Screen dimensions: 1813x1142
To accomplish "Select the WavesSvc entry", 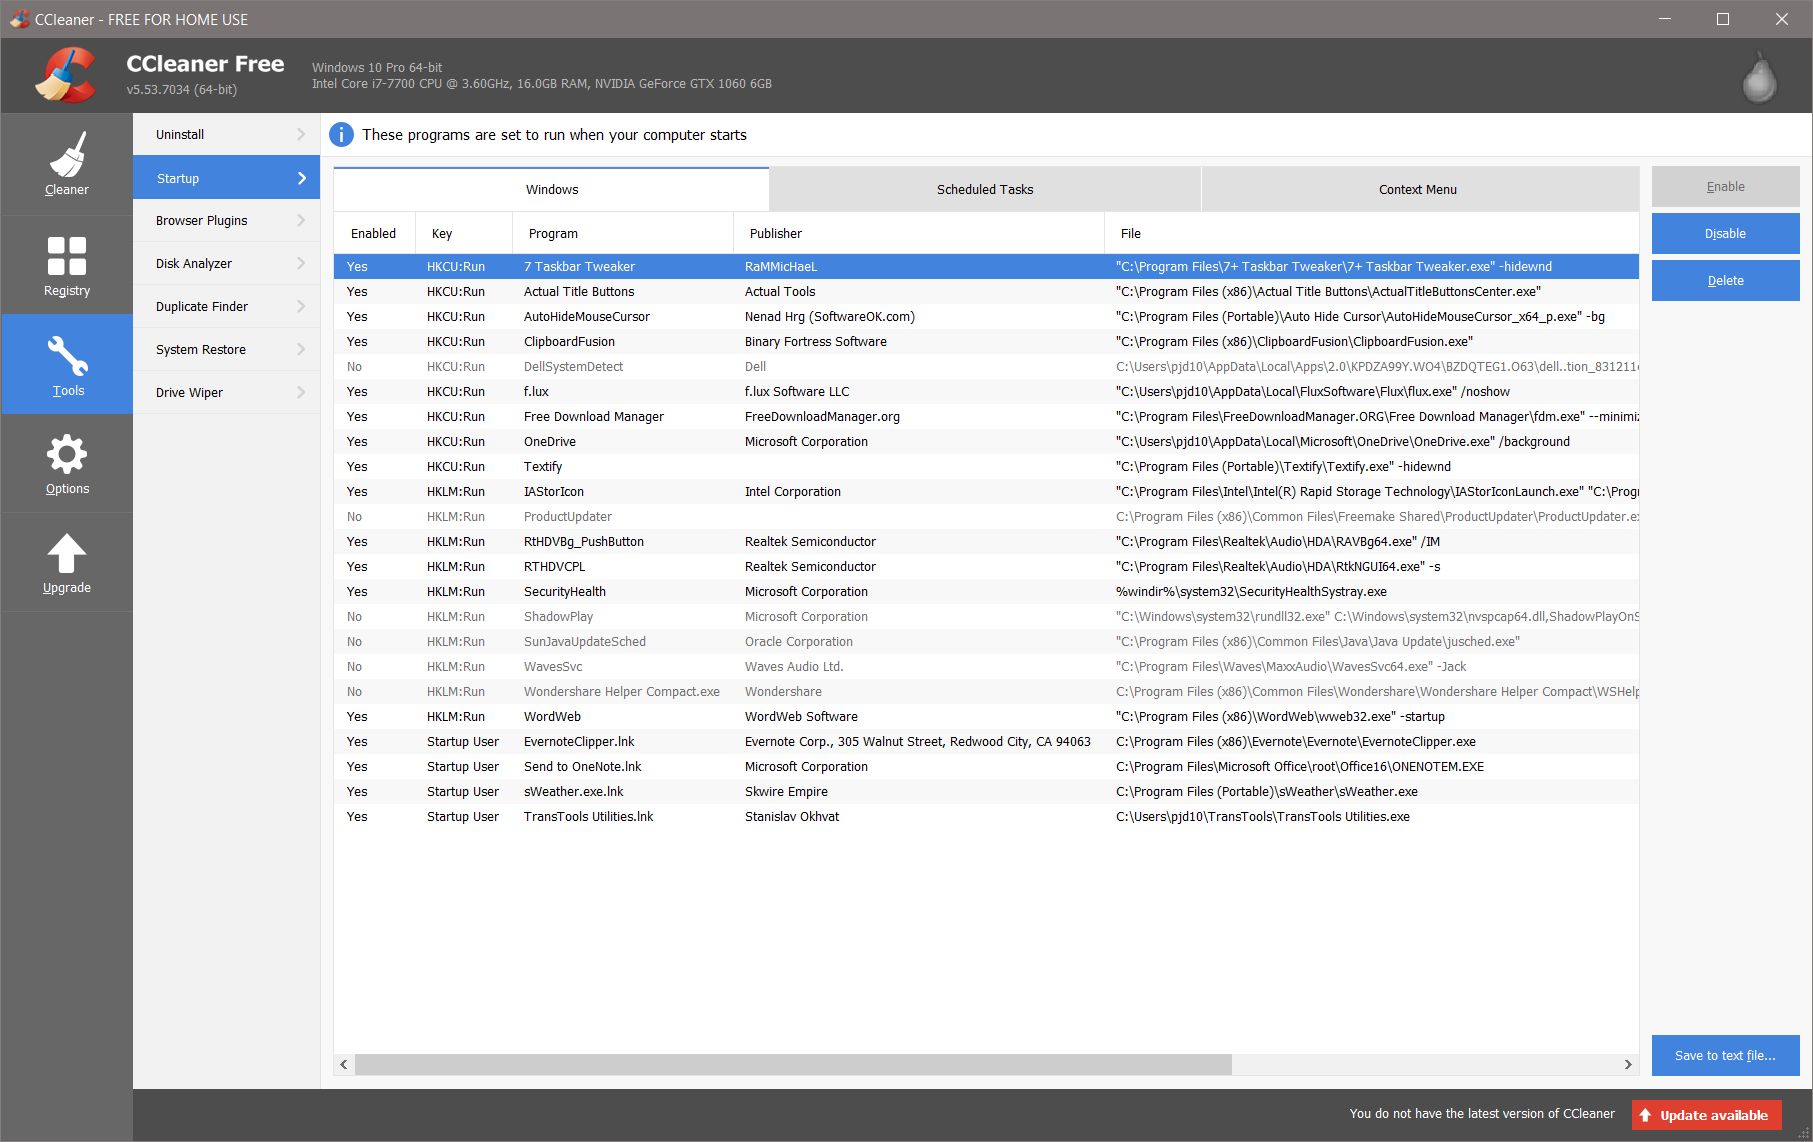I will [x=986, y=667].
